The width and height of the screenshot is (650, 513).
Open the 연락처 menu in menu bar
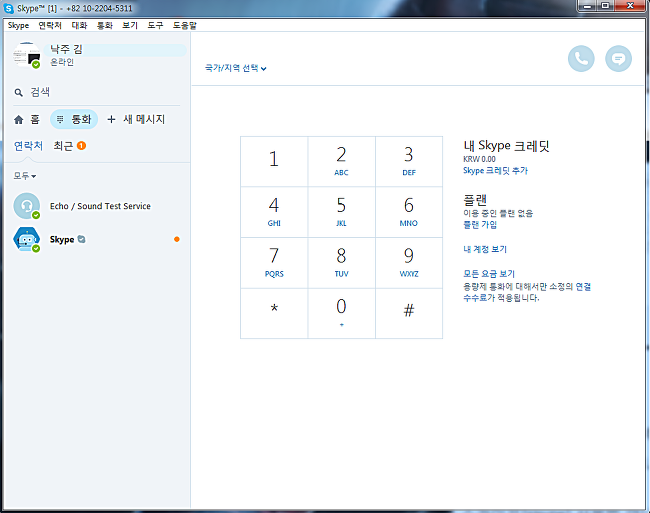(50, 25)
